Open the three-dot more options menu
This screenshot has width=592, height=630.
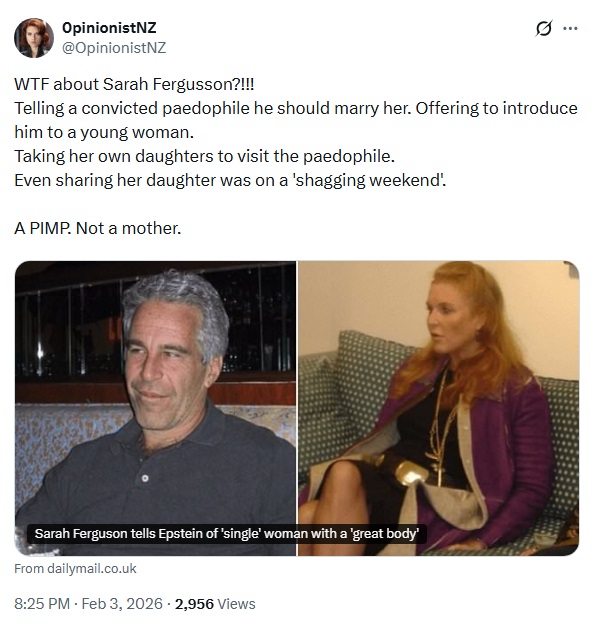[x=570, y=29]
